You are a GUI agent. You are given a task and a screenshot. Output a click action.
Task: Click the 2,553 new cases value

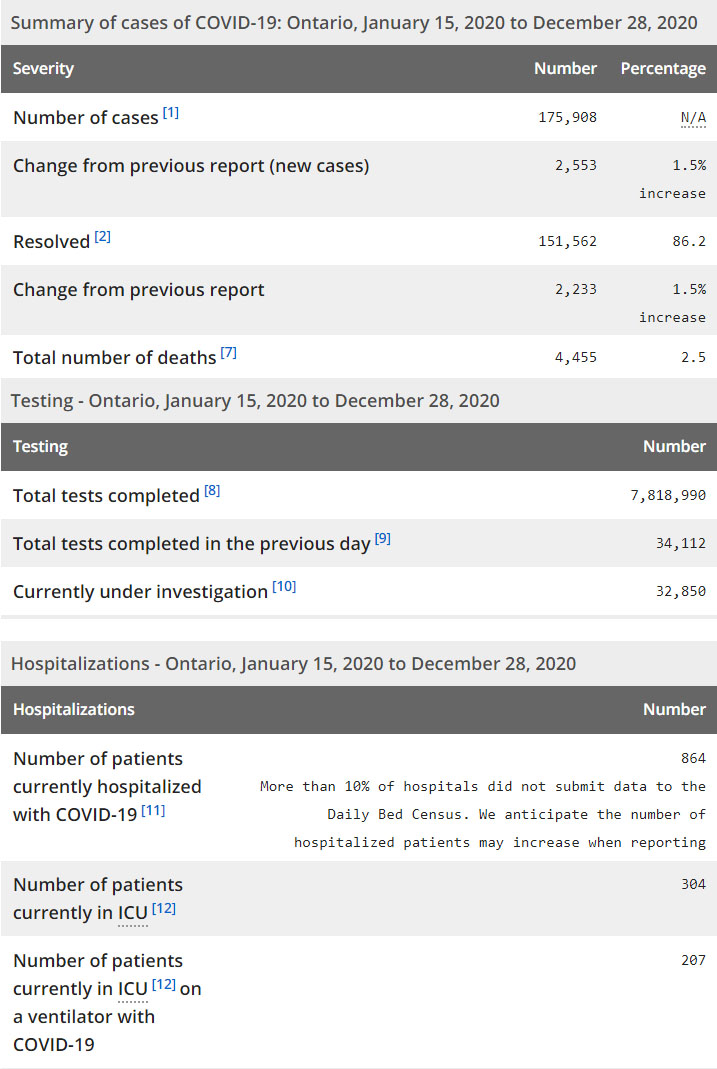pyautogui.click(x=576, y=166)
